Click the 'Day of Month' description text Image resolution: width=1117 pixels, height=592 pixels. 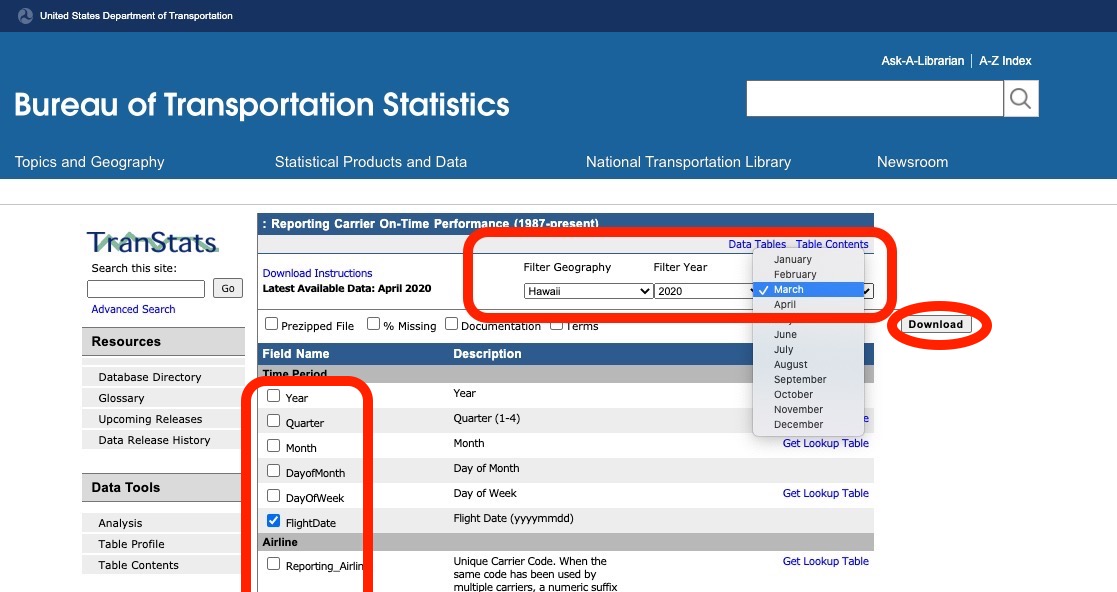click(x=487, y=468)
